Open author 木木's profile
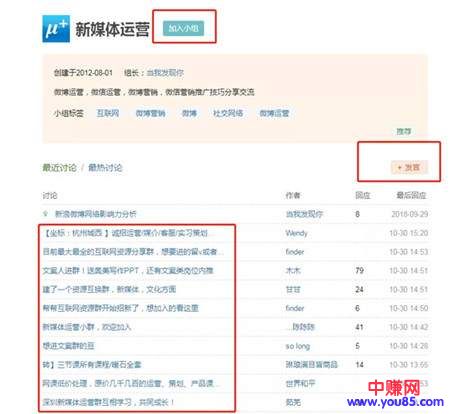This screenshot has width=450, height=414. pyautogui.click(x=293, y=270)
